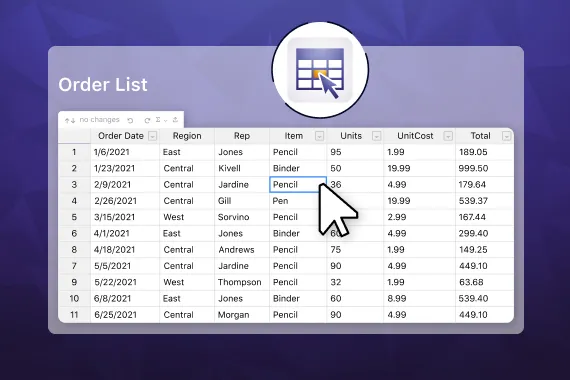The width and height of the screenshot is (570, 380).
Task: Open the Total column filter dropdown
Action: pos(506,136)
